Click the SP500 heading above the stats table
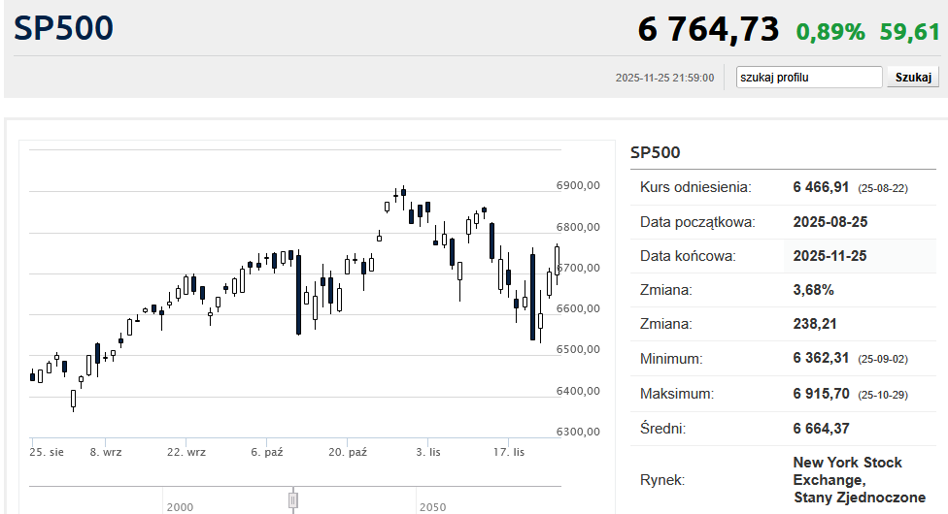 (655, 153)
